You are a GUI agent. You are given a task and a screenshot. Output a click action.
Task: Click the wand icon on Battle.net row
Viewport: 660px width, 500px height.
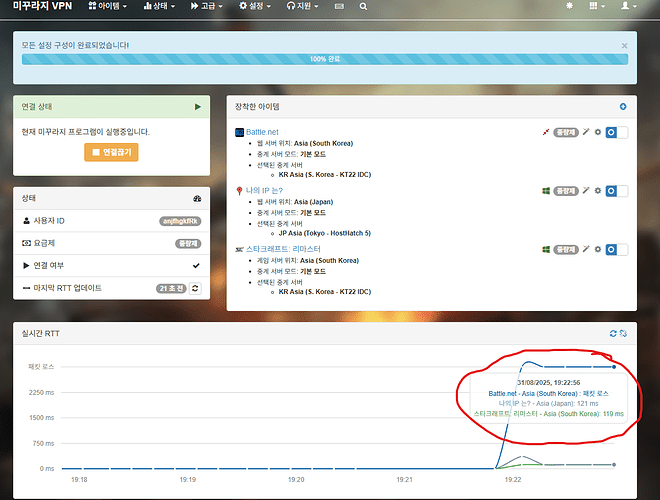click(586, 132)
